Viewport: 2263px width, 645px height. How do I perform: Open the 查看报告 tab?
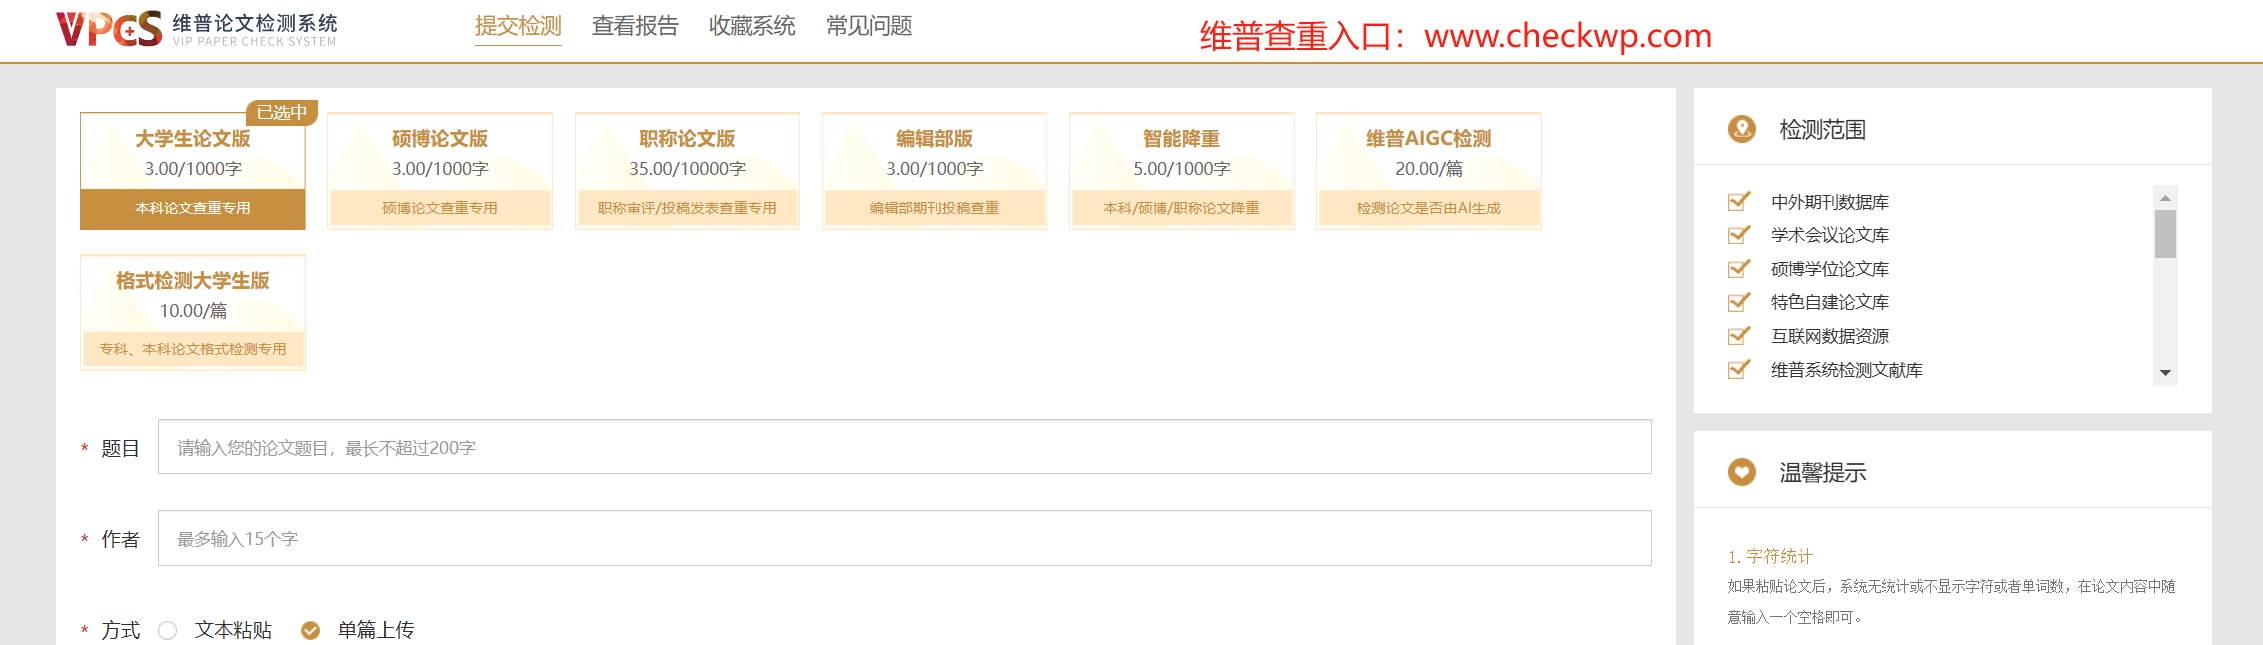[635, 26]
